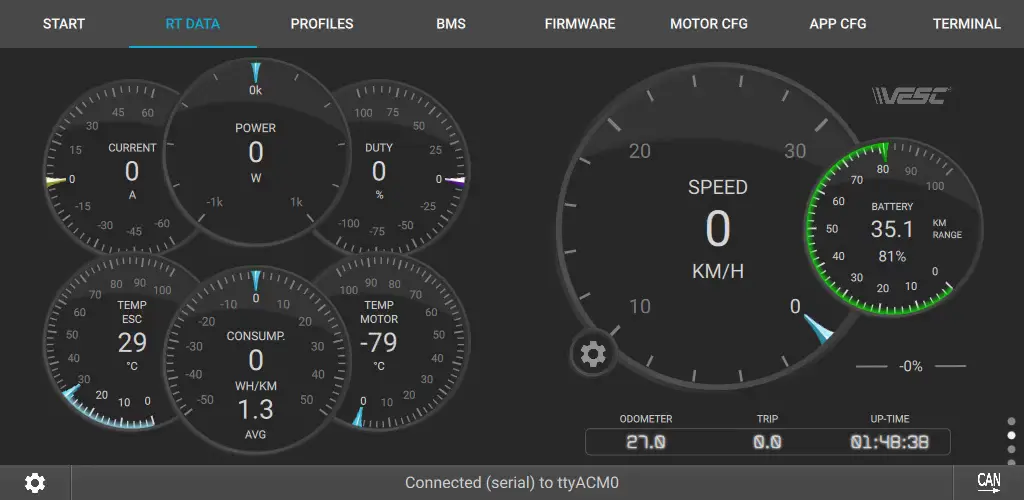Viewport: 1024px width, 500px height.
Task: Click the UP-TIME display 01:48:38
Action: 889,443
